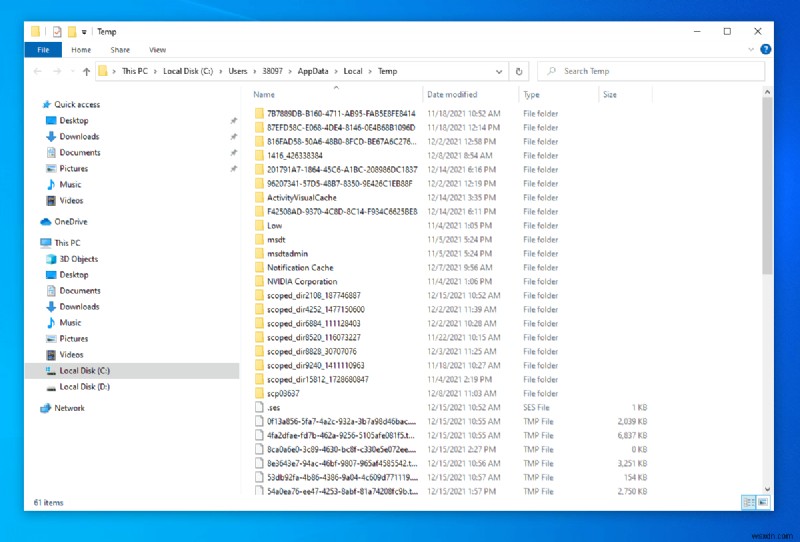Click the Documents pin icon in Quick access

pos(234,152)
